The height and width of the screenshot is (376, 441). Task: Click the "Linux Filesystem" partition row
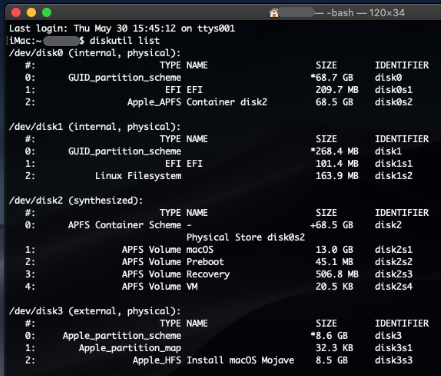tap(219, 176)
